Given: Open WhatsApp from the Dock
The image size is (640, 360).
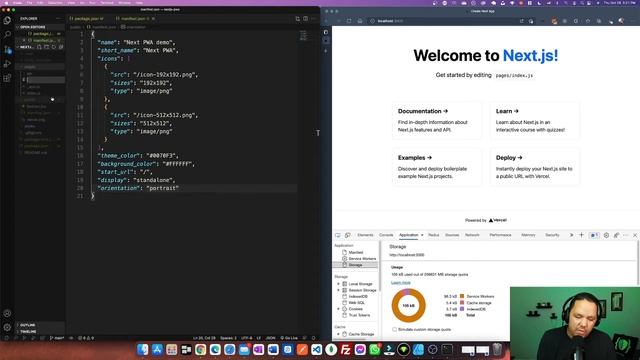Looking at the screenshot, I should [375, 349].
